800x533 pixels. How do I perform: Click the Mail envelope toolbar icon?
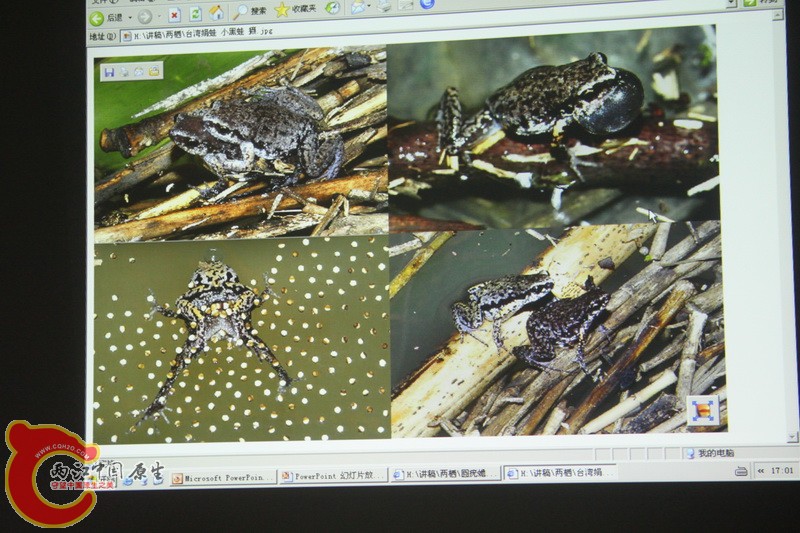tap(358, 6)
